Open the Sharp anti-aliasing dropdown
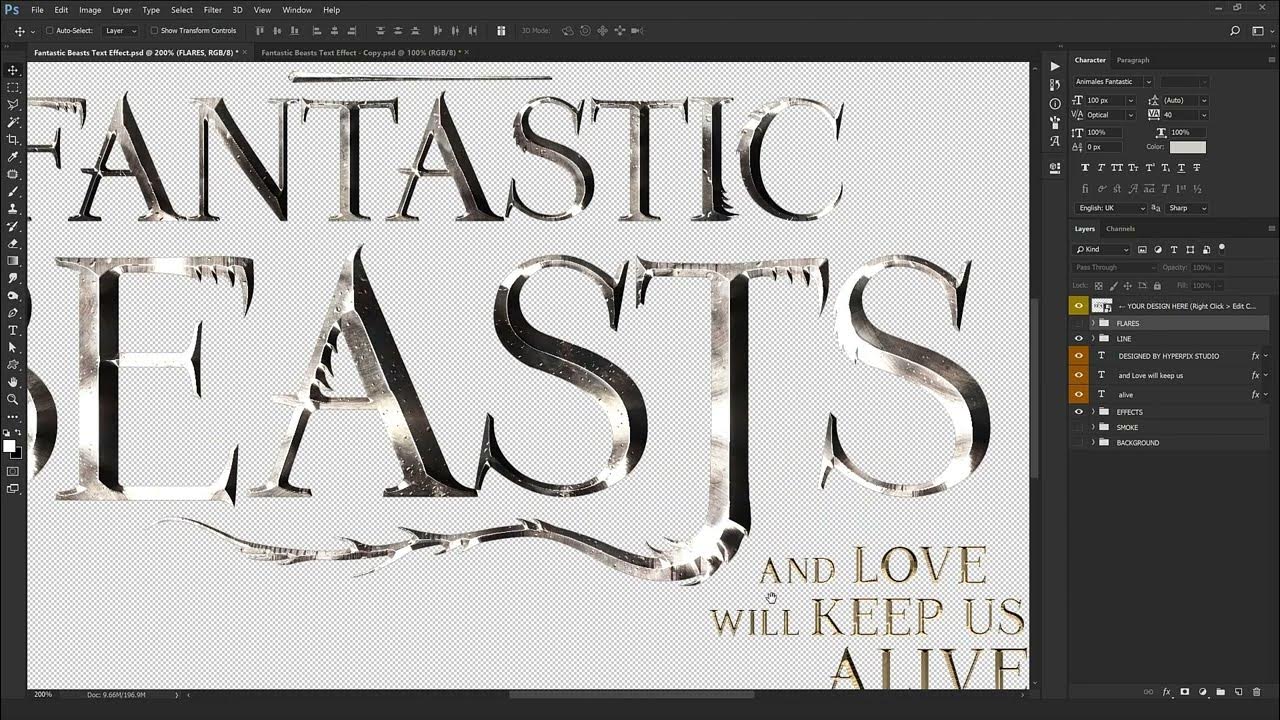Viewport: 1280px width, 720px height. click(x=1187, y=208)
